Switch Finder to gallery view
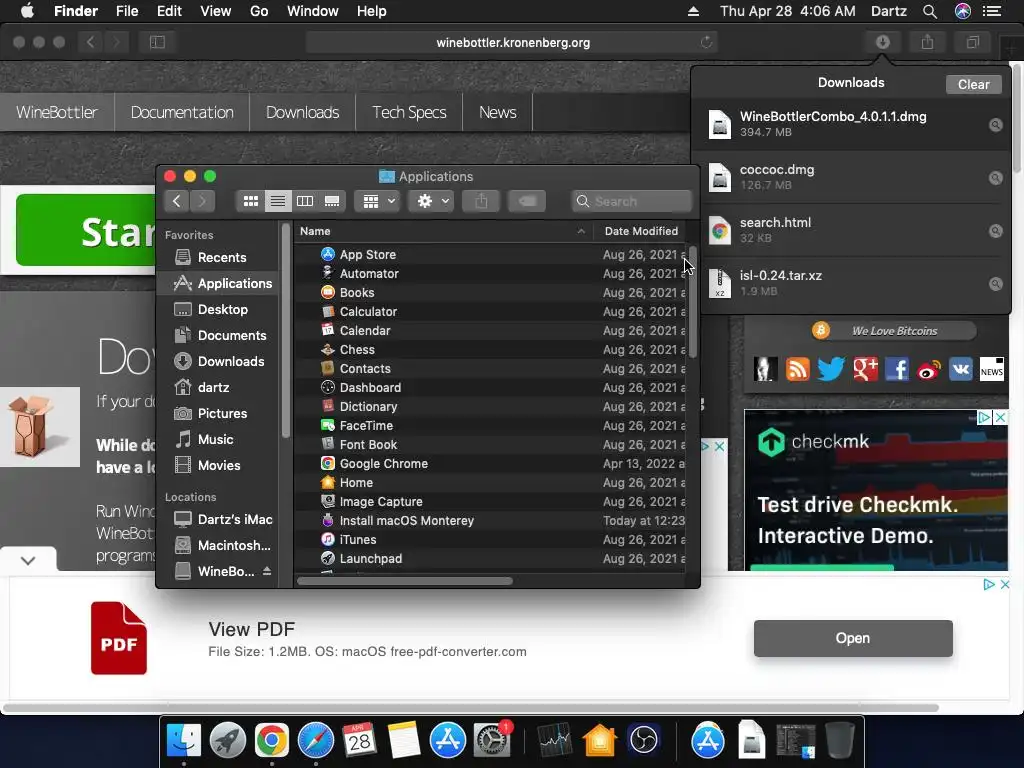This screenshot has width=1024, height=768. (332, 201)
